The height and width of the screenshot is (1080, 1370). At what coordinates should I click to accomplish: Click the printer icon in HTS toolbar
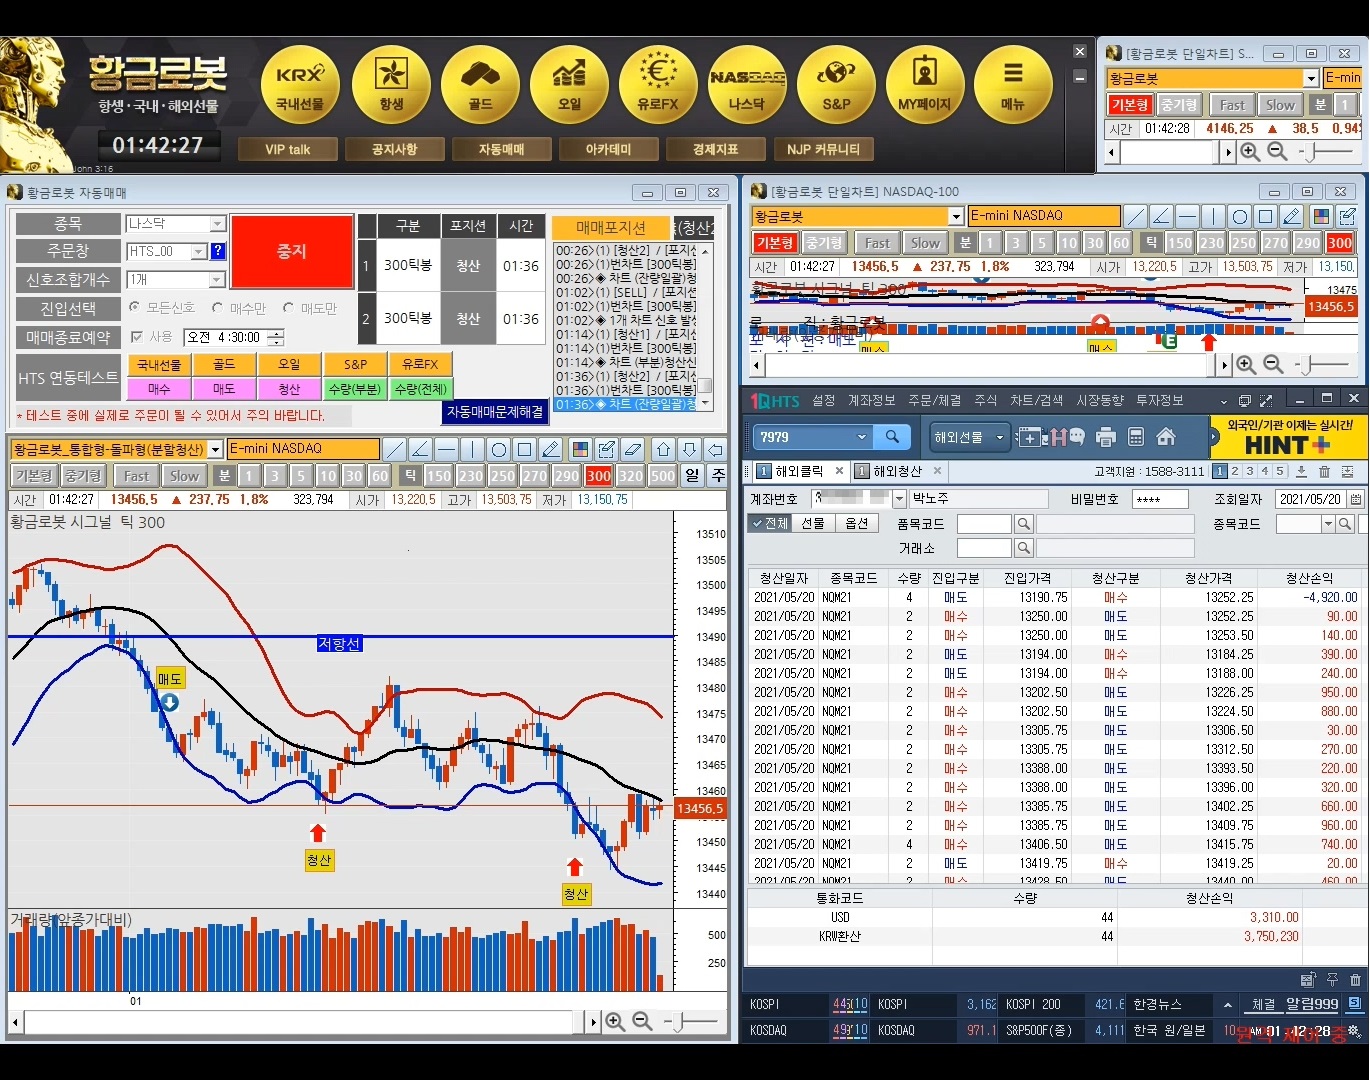click(1105, 437)
